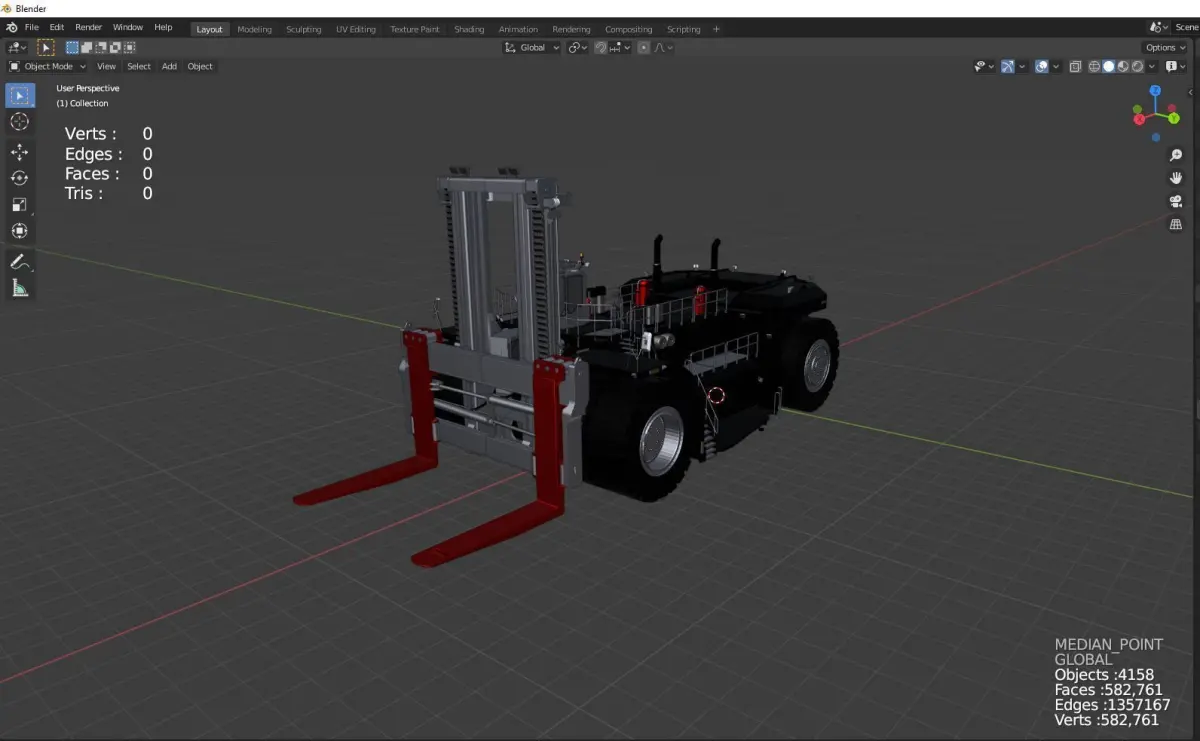This screenshot has width=1200, height=741.
Task: Toggle proportional editing circle button
Action: tap(644, 47)
